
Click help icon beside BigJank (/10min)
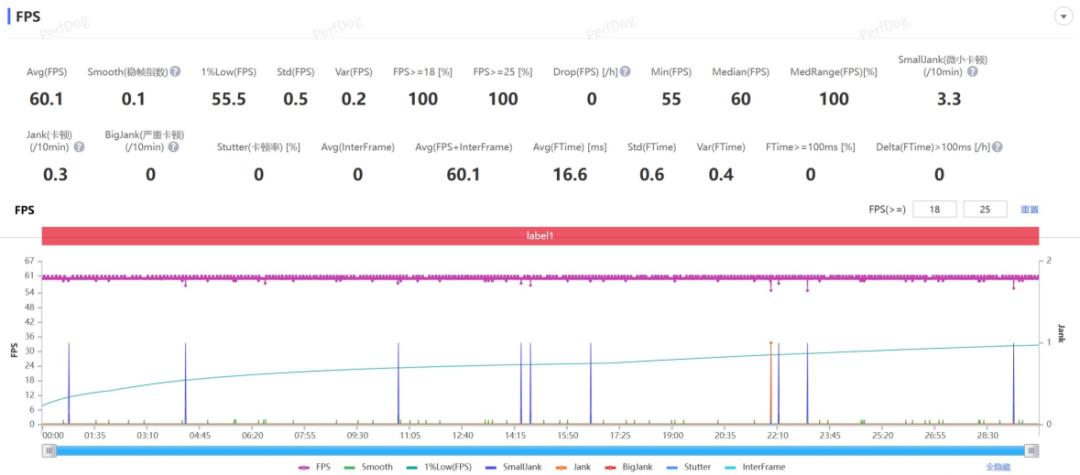(x=173, y=147)
